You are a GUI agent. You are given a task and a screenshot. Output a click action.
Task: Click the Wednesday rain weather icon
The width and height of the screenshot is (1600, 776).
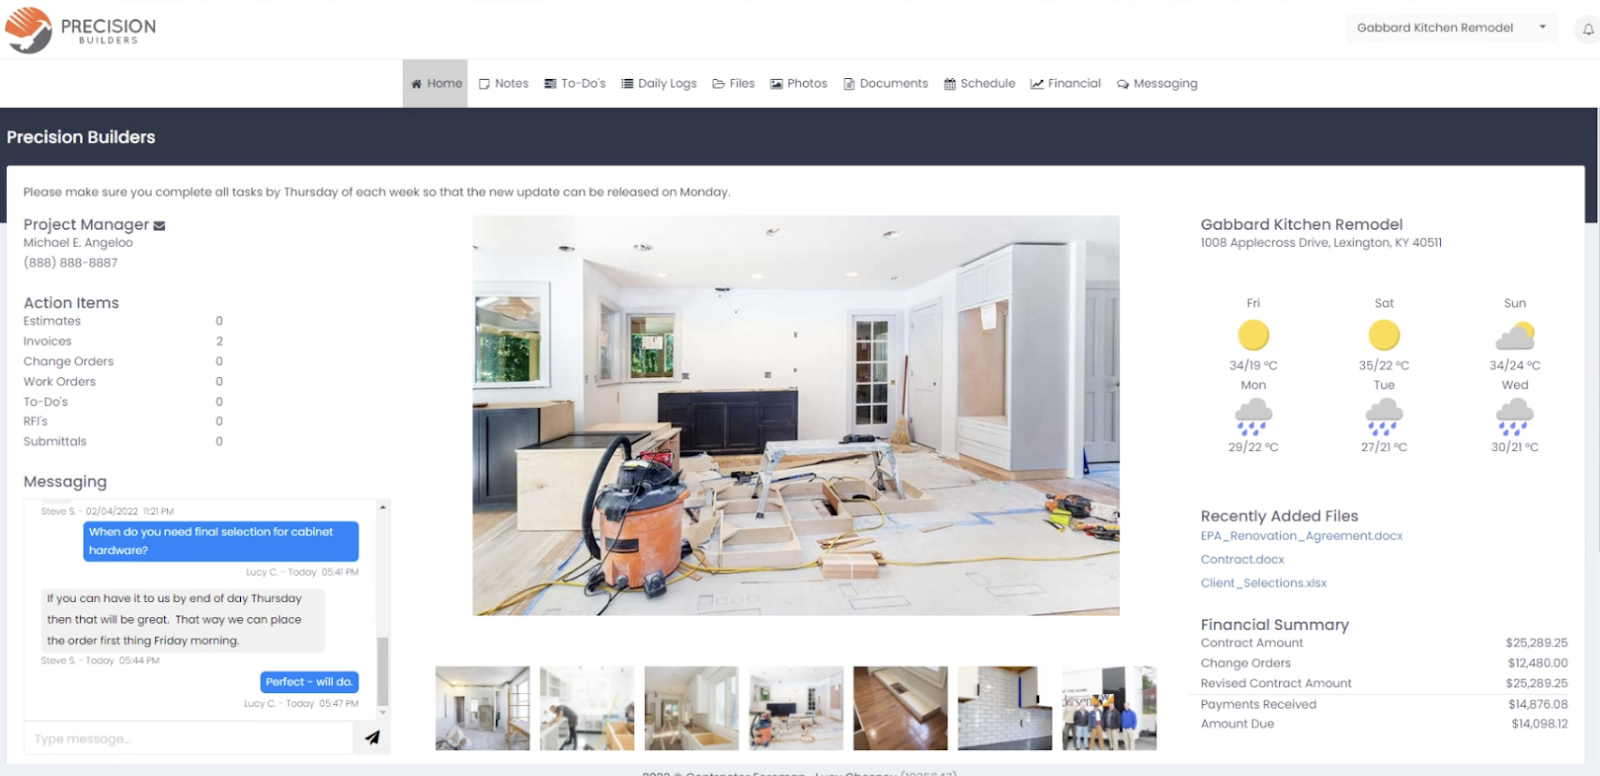pos(1515,416)
